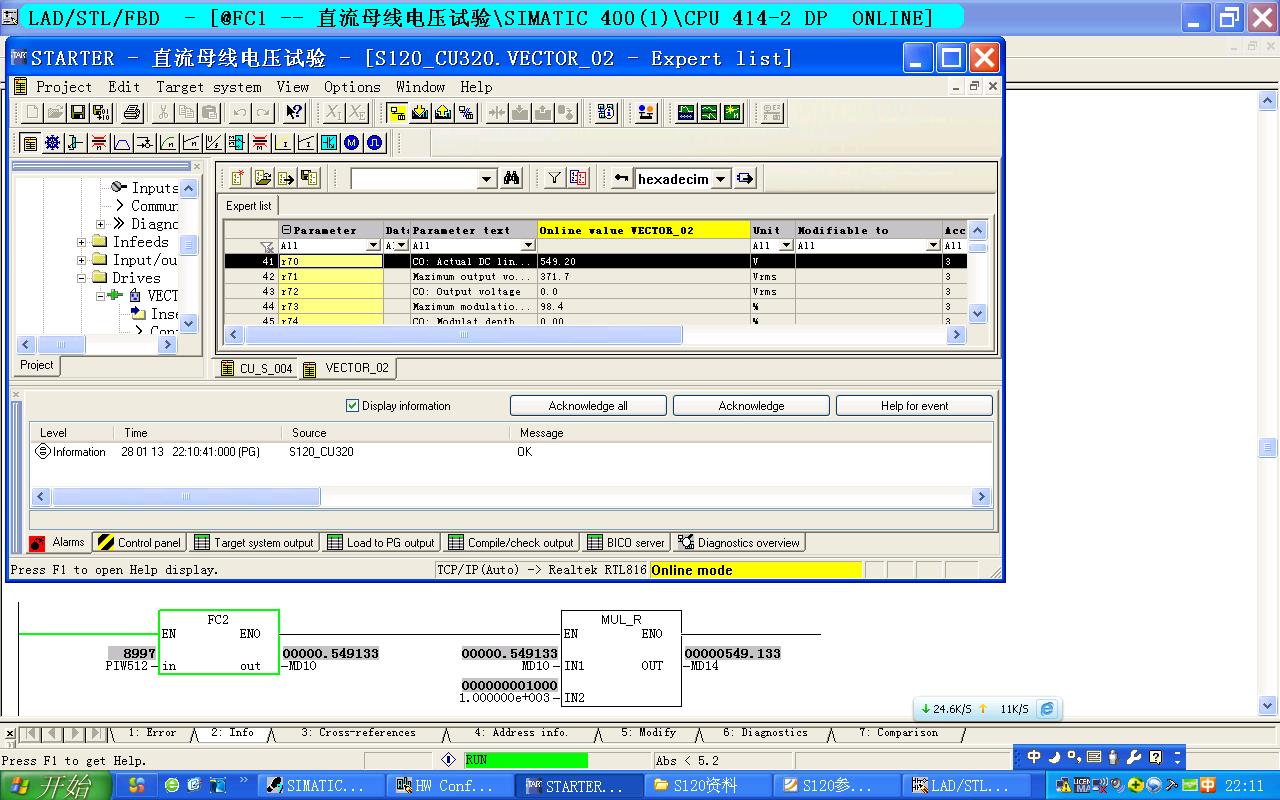The height and width of the screenshot is (800, 1280).
Task: Open the Project menu
Action: [64, 87]
